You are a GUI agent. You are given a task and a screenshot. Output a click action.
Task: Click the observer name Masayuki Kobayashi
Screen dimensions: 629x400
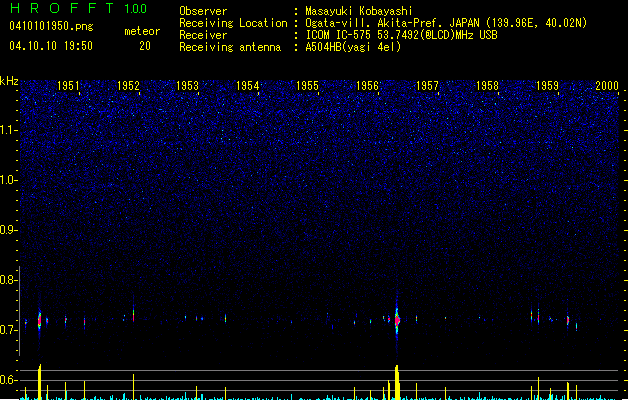pyautogui.click(x=359, y=11)
